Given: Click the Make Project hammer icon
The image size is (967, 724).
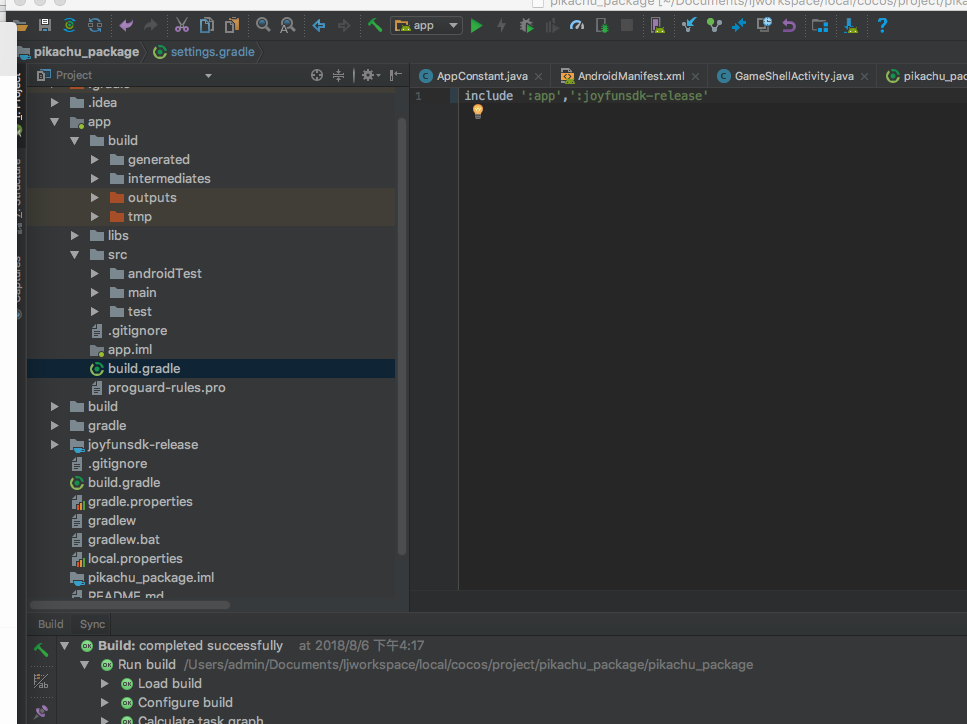Looking at the screenshot, I should [x=375, y=25].
